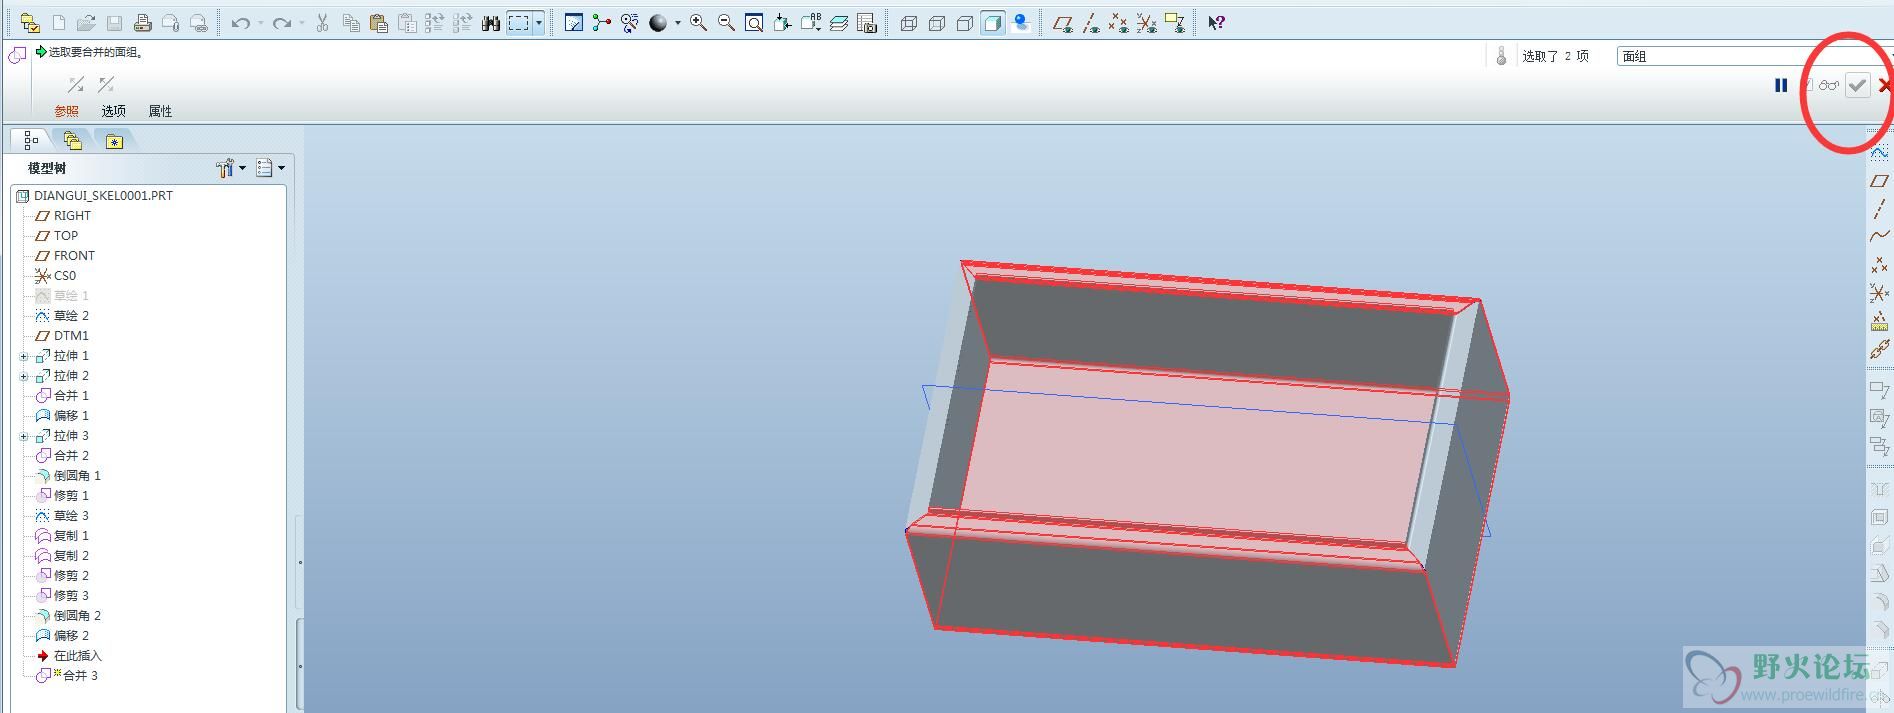This screenshot has height=713, width=1894.
Task: Pause the merge tool
Action: pyautogui.click(x=1781, y=85)
